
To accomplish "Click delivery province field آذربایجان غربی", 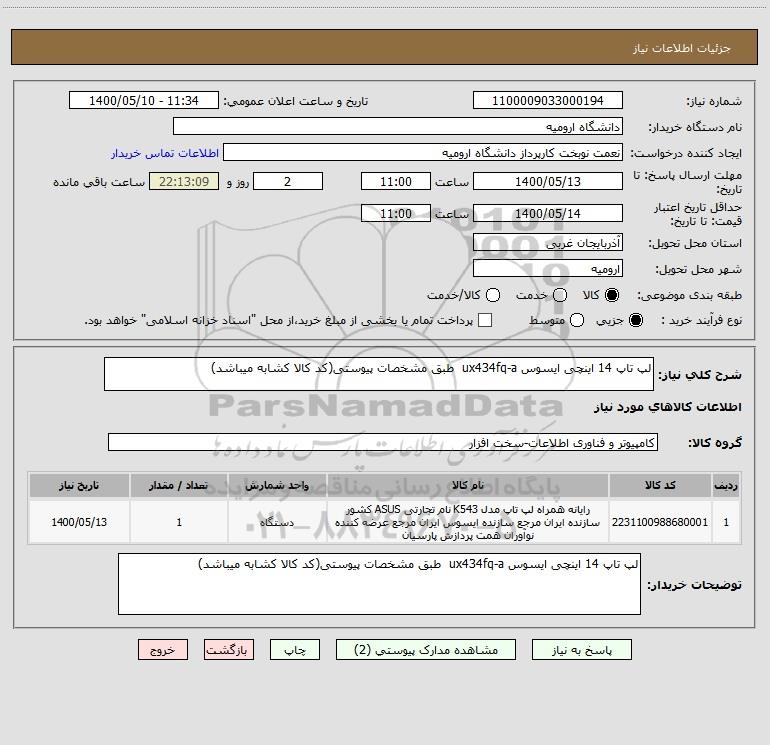I will click(548, 242).
